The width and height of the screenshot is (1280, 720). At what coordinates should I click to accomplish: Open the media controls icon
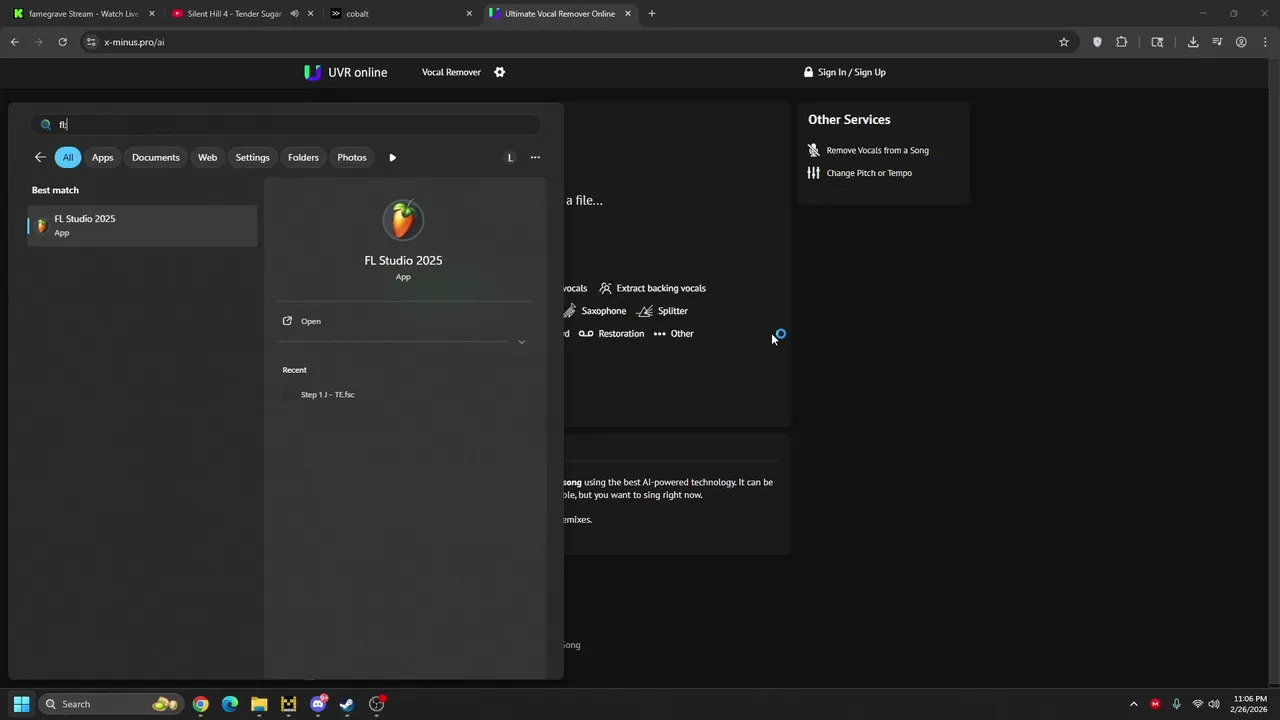pyautogui.click(x=1217, y=42)
